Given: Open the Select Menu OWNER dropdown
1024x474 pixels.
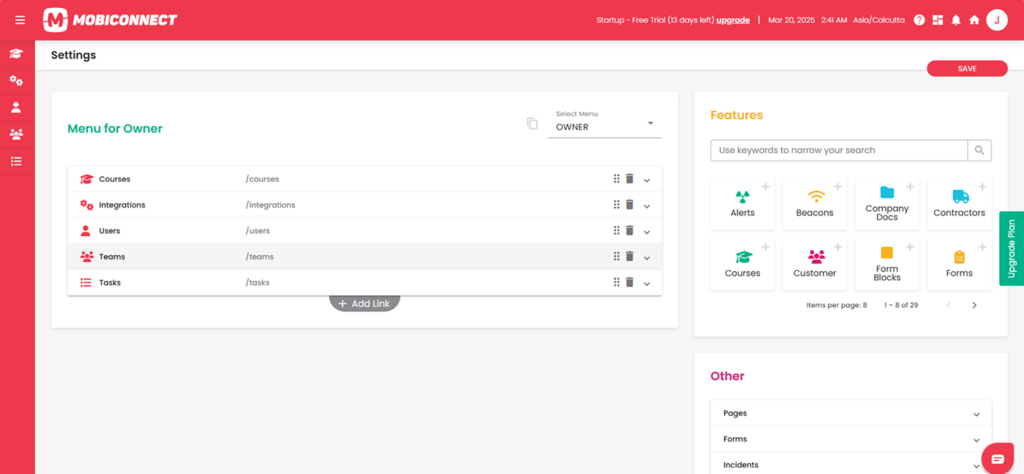Looking at the screenshot, I should click(x=604, y=123).
